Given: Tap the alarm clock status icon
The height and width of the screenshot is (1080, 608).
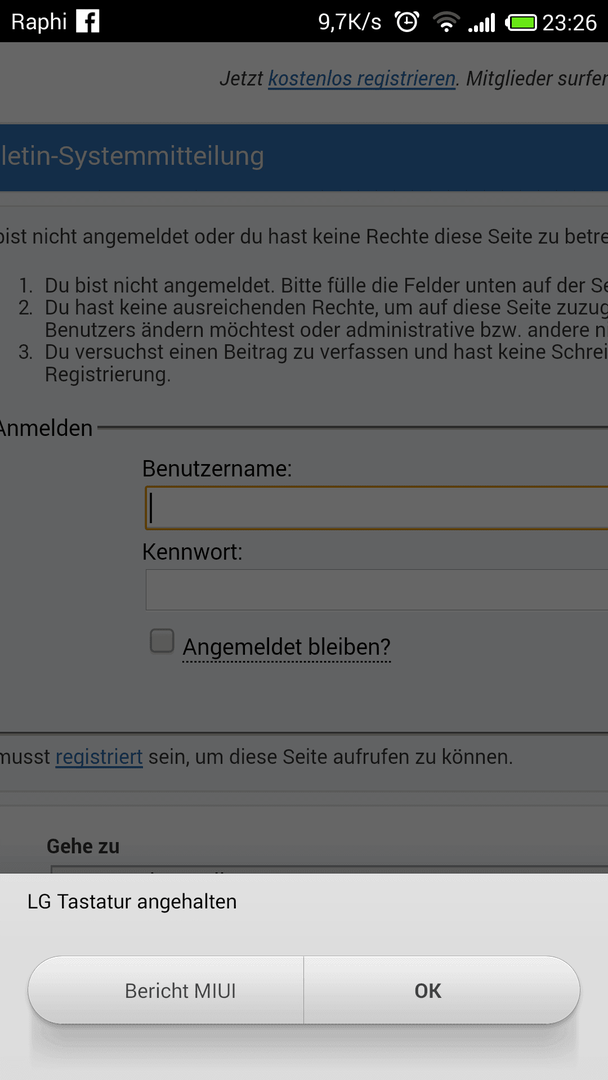Looking at the screenshot, I should (407, 22).
